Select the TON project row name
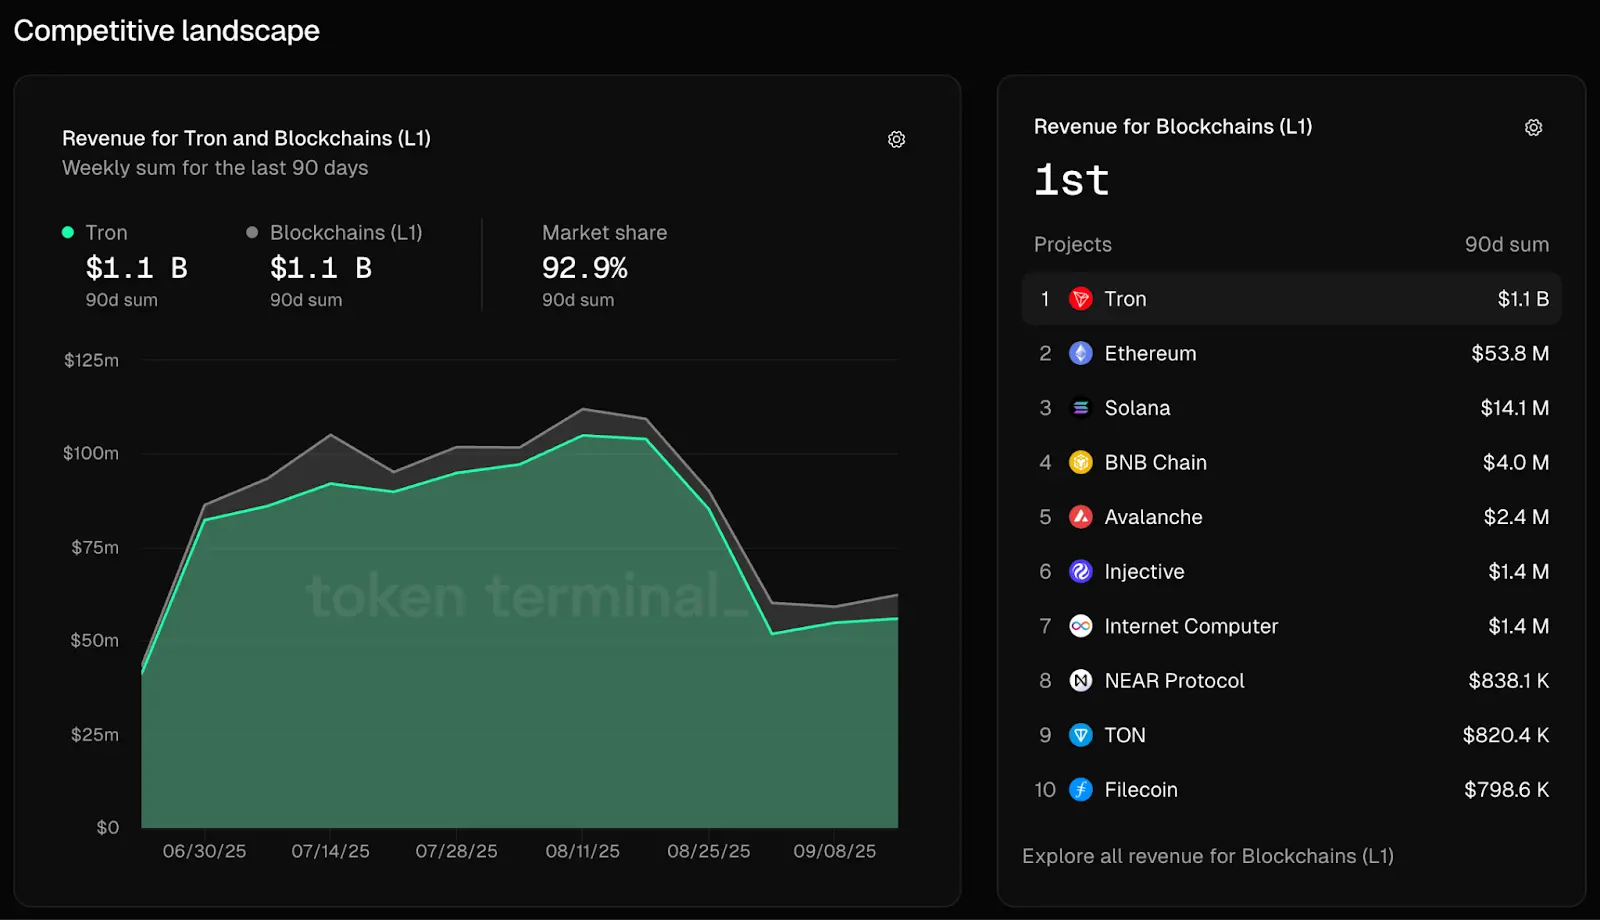Image resolution: width=1600 pixels, height=920 pixels. click(1124, 735)
